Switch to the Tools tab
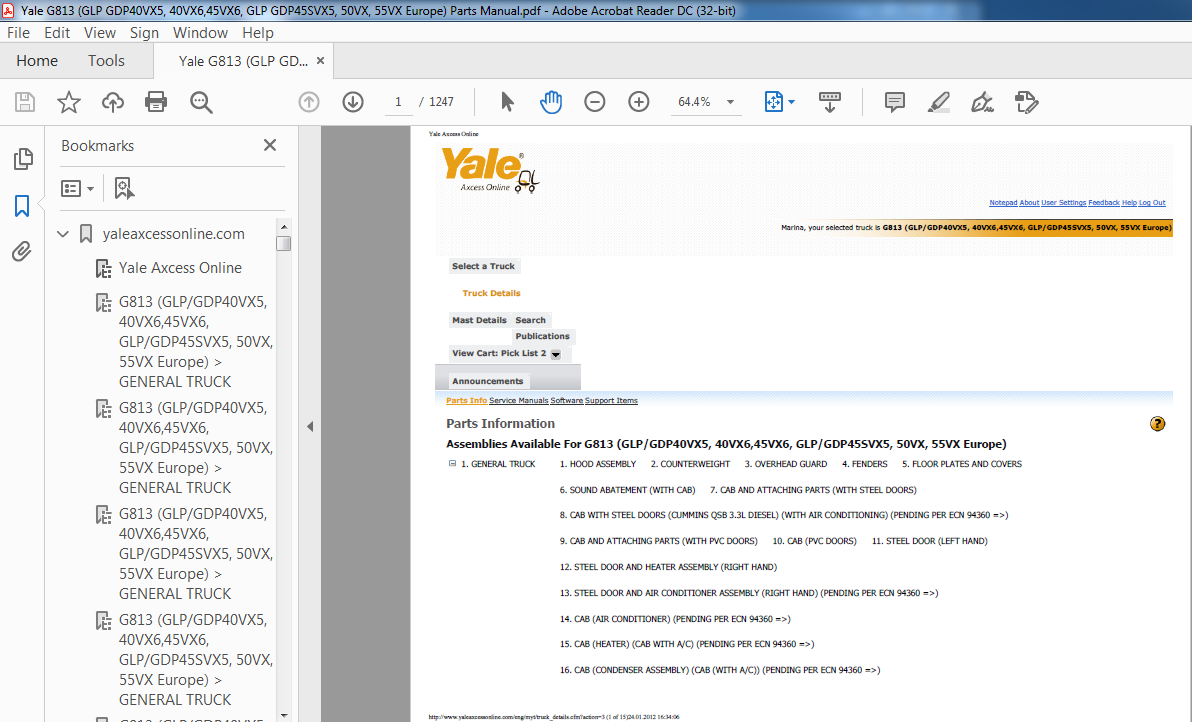Screen dimensions: 1192x722 click(106, 61)
